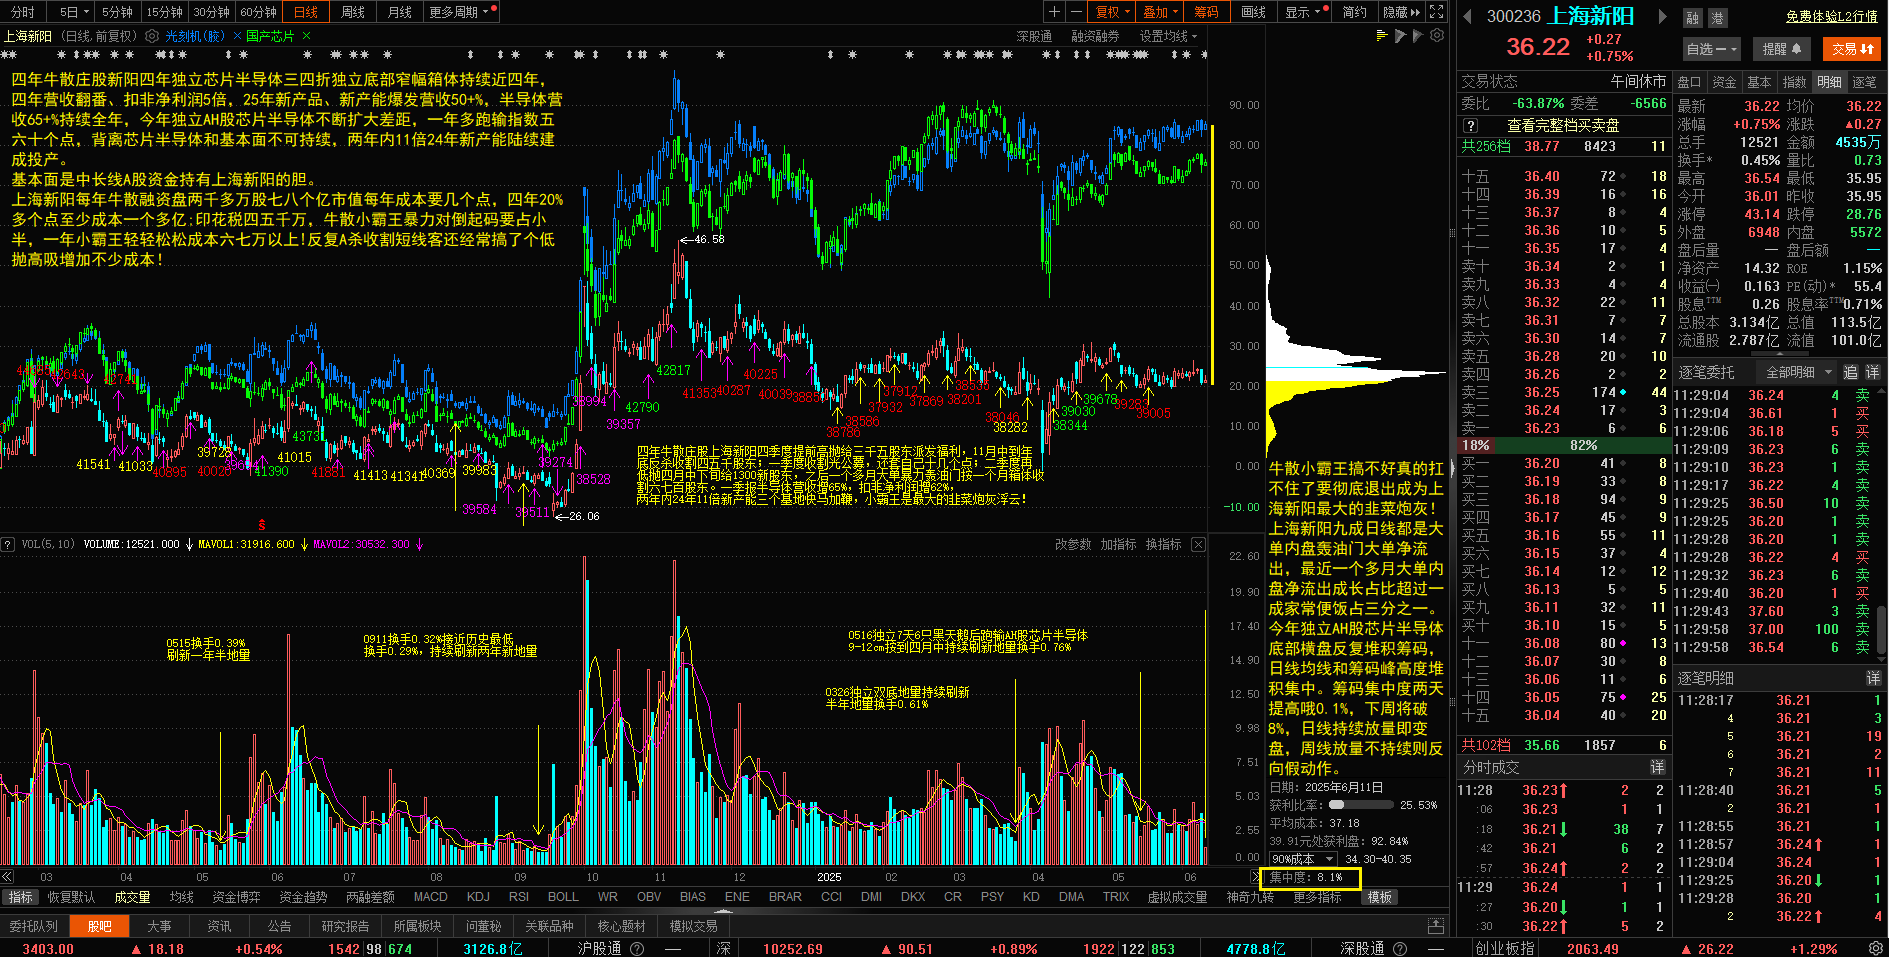
Task: Open settings gear beside 上海新阳 title
Action: point(152,36)
